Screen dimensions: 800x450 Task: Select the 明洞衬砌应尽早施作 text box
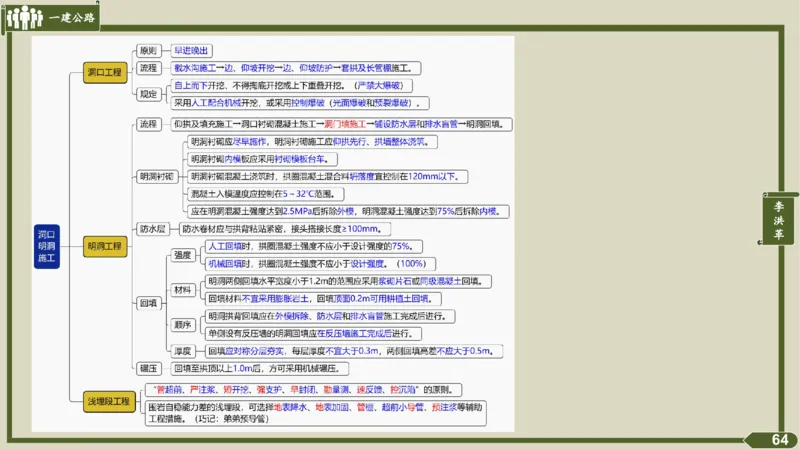[312, 141]
